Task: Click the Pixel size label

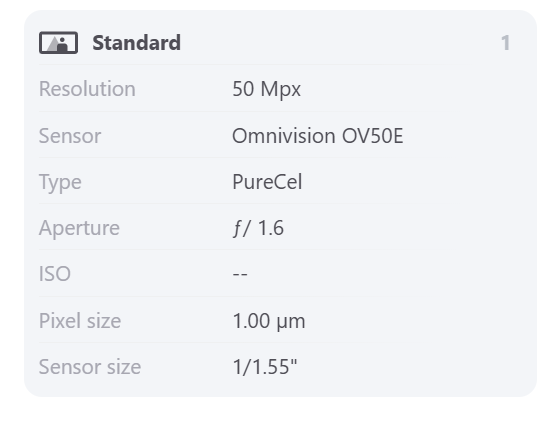Action: [x=80, y=320]
